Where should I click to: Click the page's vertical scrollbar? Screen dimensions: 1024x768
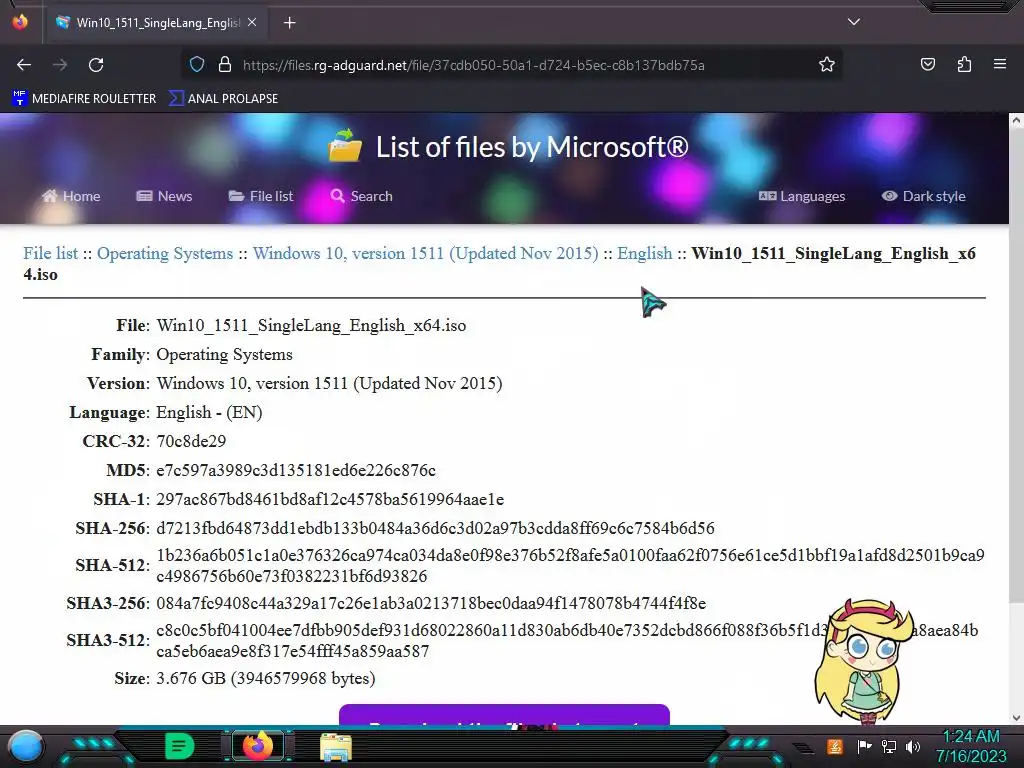tap(1016, 366)
